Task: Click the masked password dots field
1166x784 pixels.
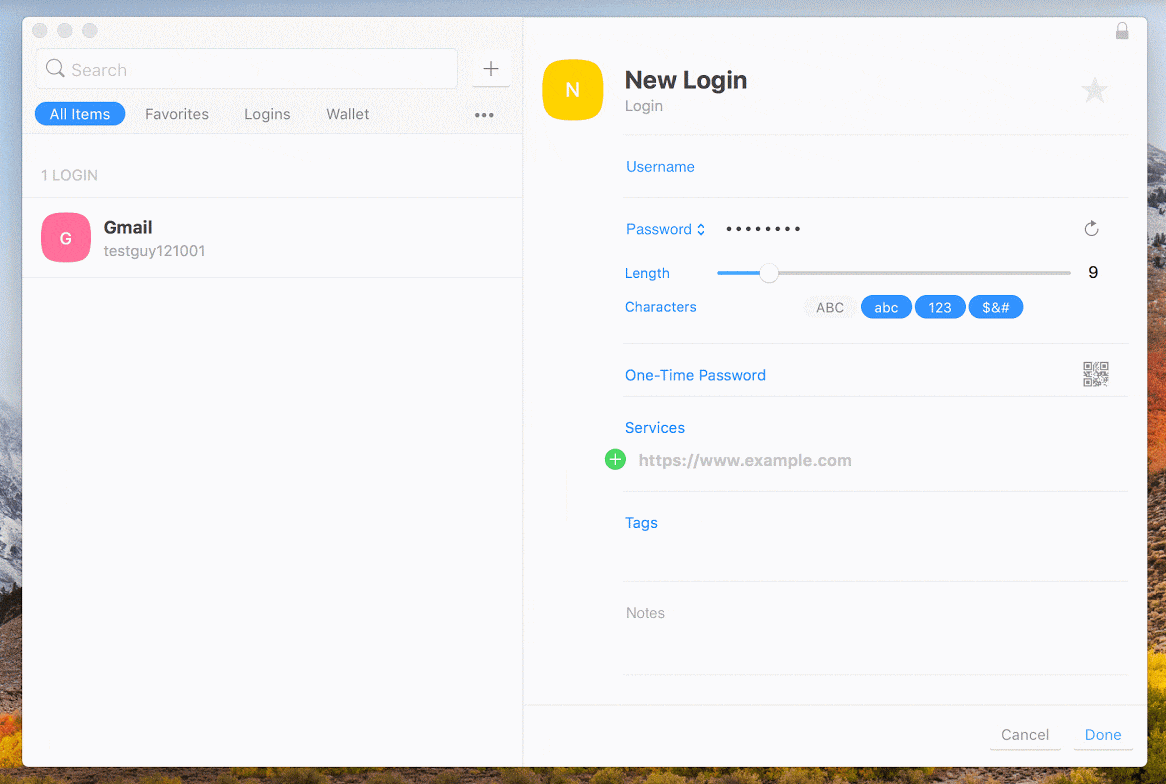Action: point(764,229)
